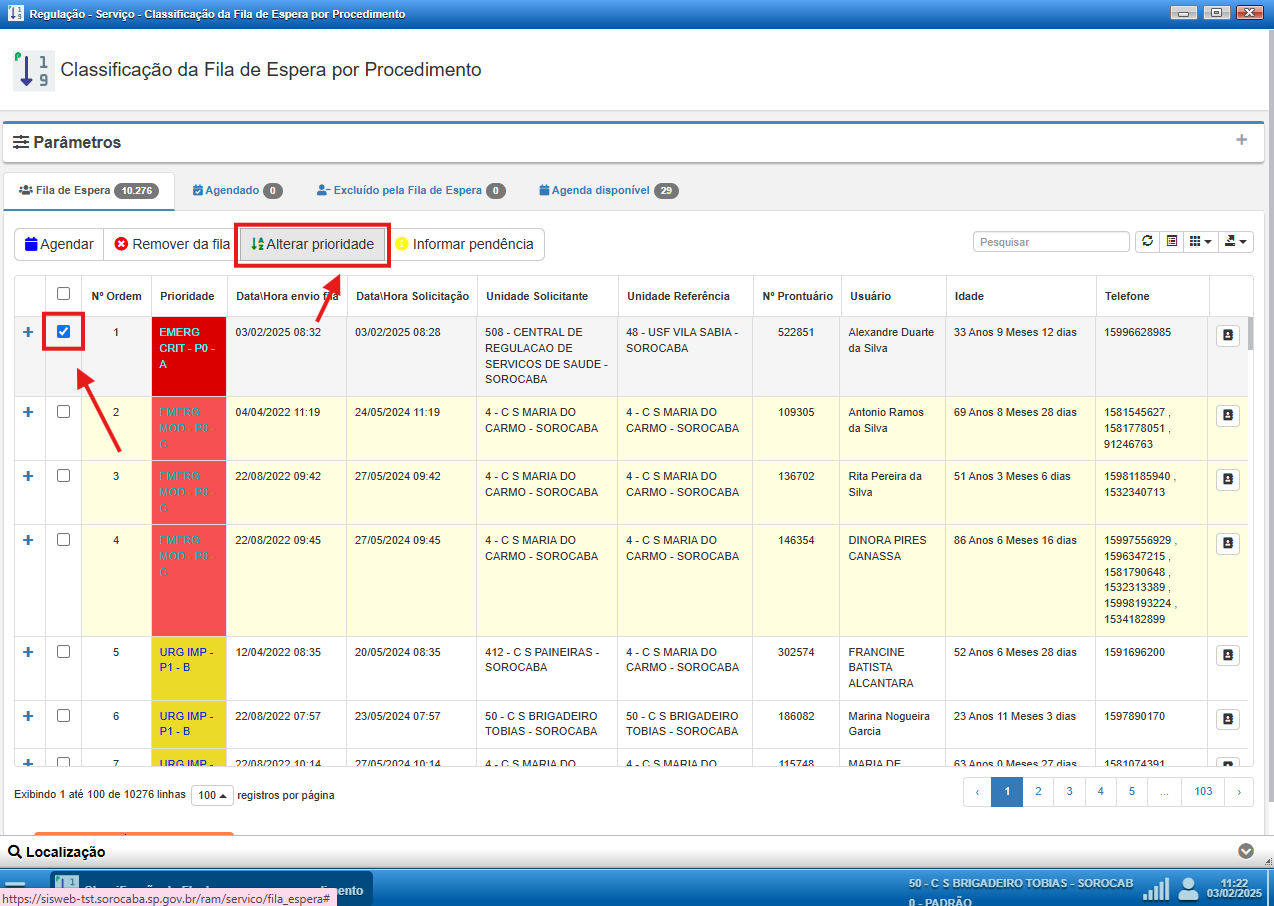Screen dimensions: 1274x906
Task: Click the user profile icon in bottom bar
Action: pos(1188,889)
